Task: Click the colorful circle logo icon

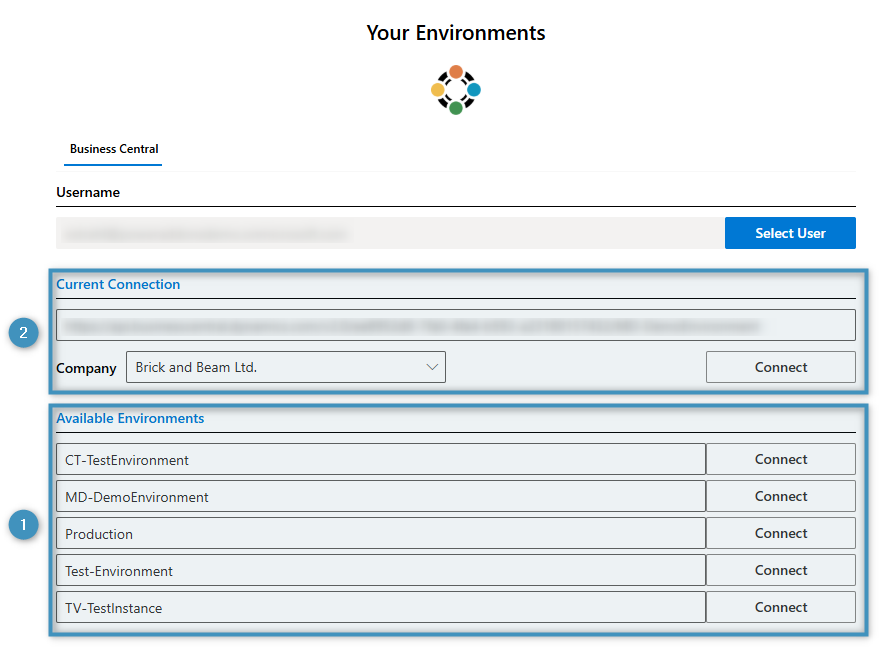Action: (456, 90)
